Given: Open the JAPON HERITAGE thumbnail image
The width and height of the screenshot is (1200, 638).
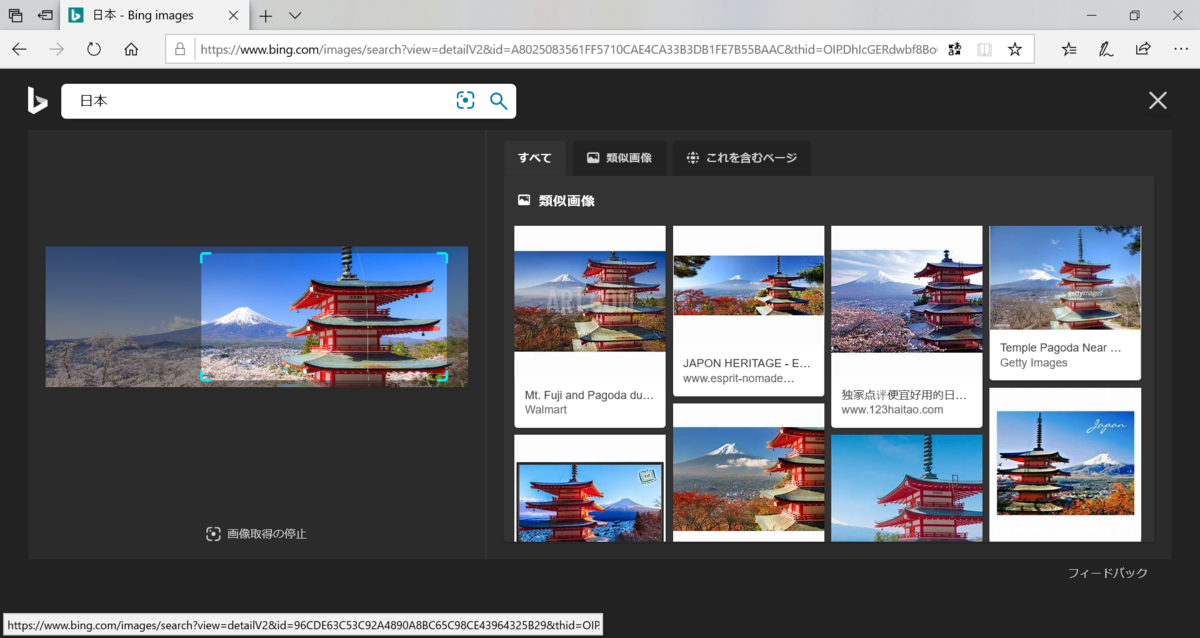Looking at the screenshot, I should tap(749, 285).
